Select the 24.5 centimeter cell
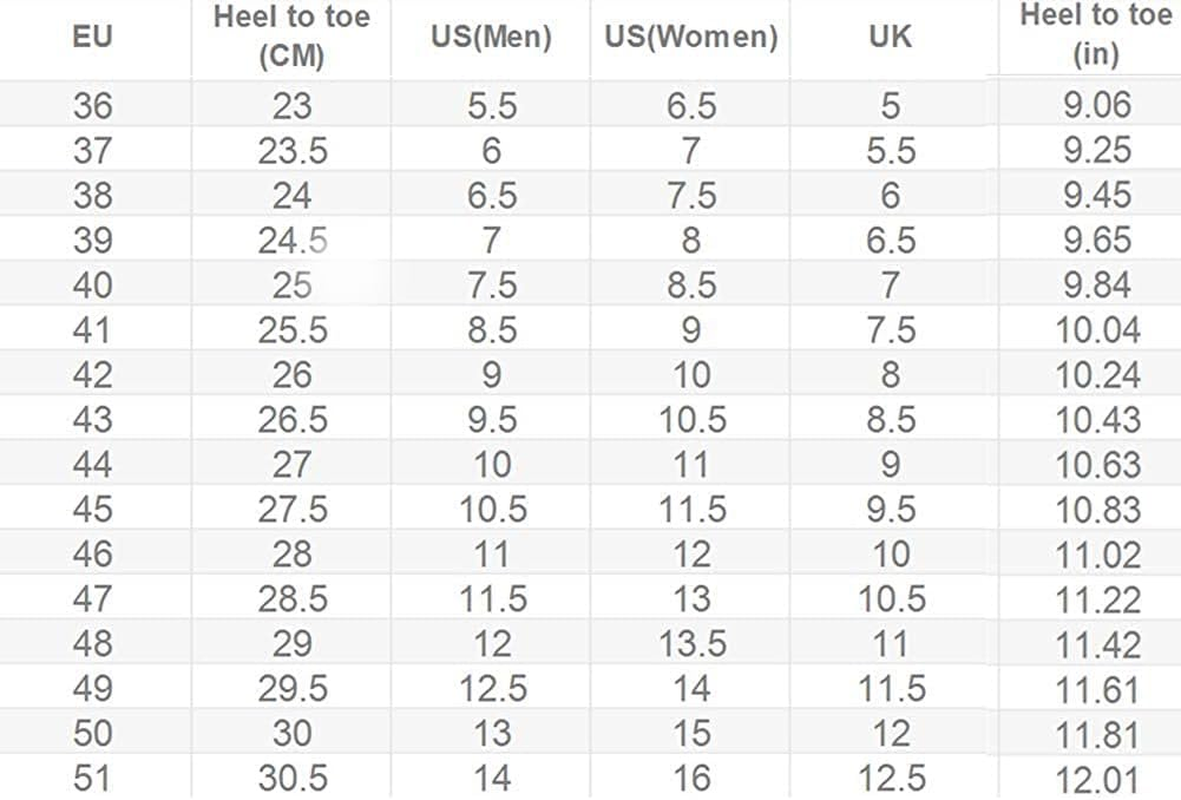1181x800 pixels. pyautogui.click(x=291, y=241)
